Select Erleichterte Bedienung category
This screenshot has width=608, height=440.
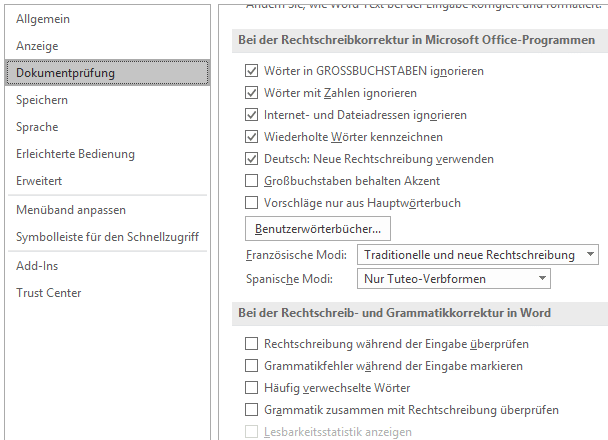point(75,154)
